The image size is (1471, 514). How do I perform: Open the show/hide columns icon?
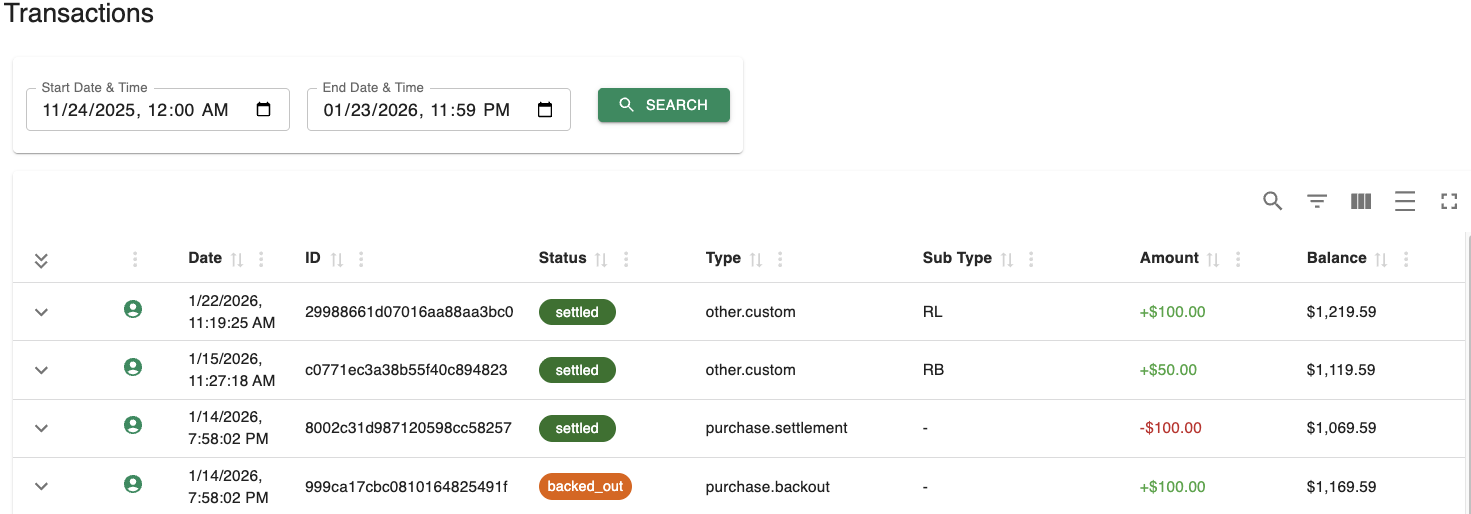click(x=1361, y=201)
